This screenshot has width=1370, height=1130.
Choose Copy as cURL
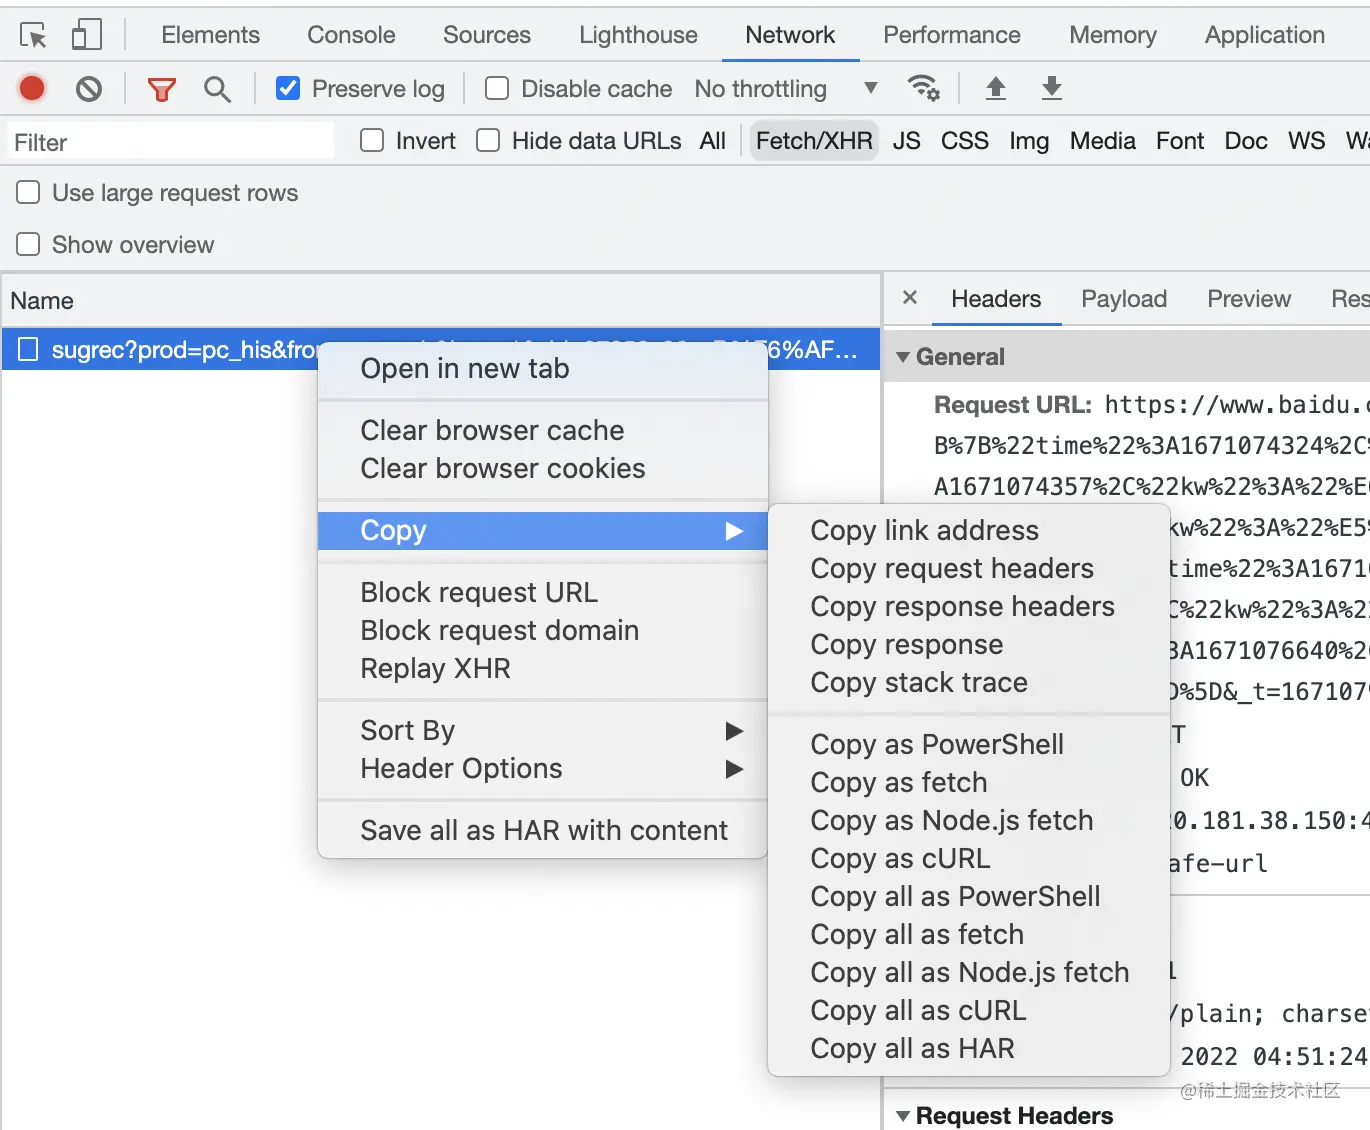tap(968, 859)
